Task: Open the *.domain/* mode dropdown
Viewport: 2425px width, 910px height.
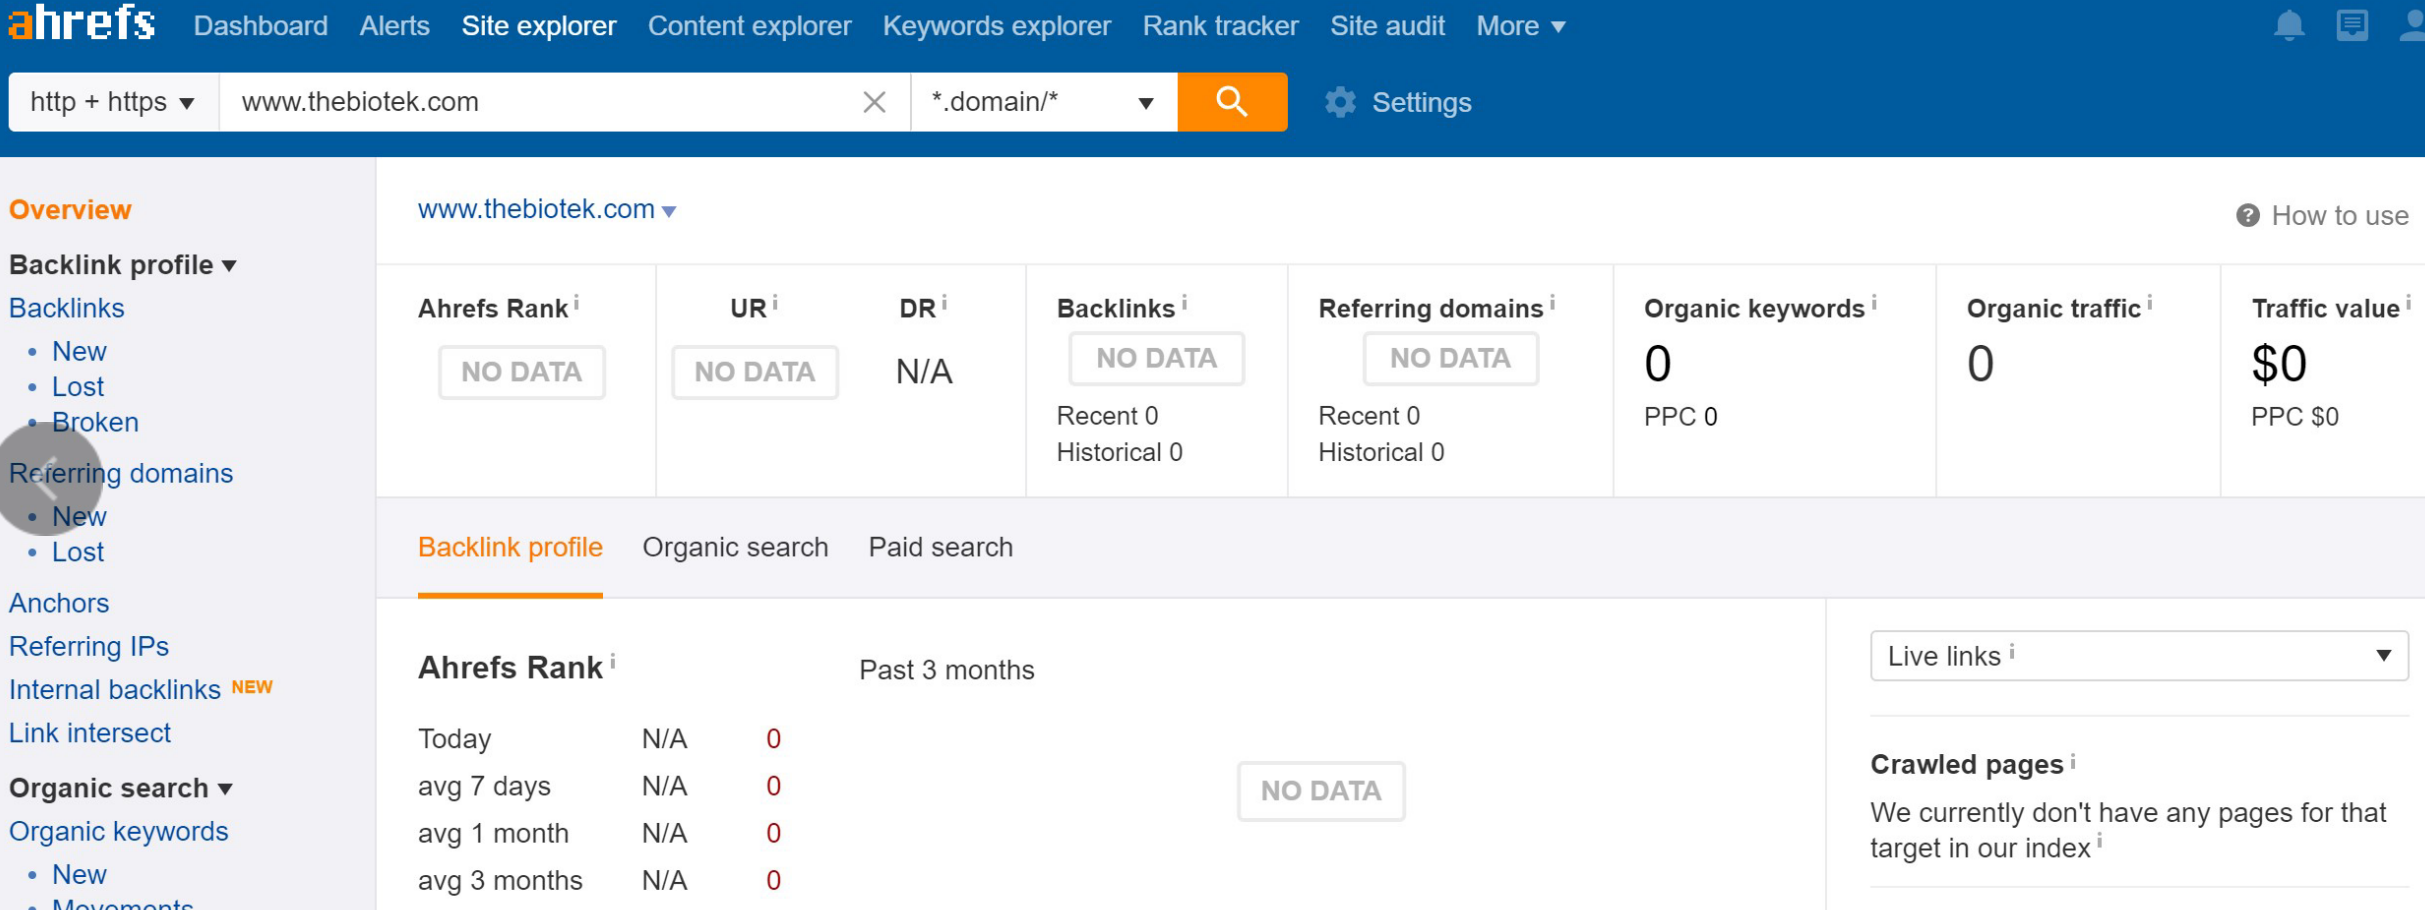Action: click(1044, 102)
